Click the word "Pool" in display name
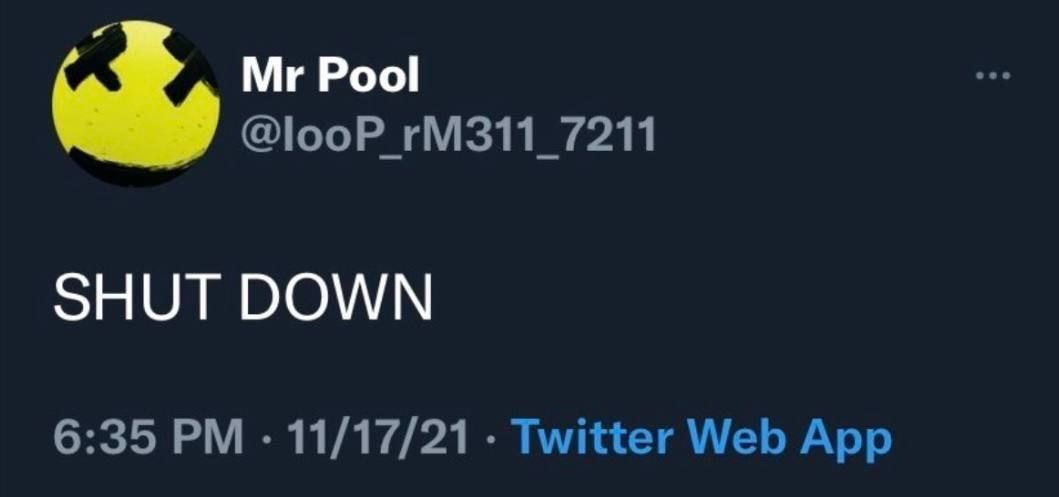Viewport: 1059px width, 497px height. click(x=369, y=74)
